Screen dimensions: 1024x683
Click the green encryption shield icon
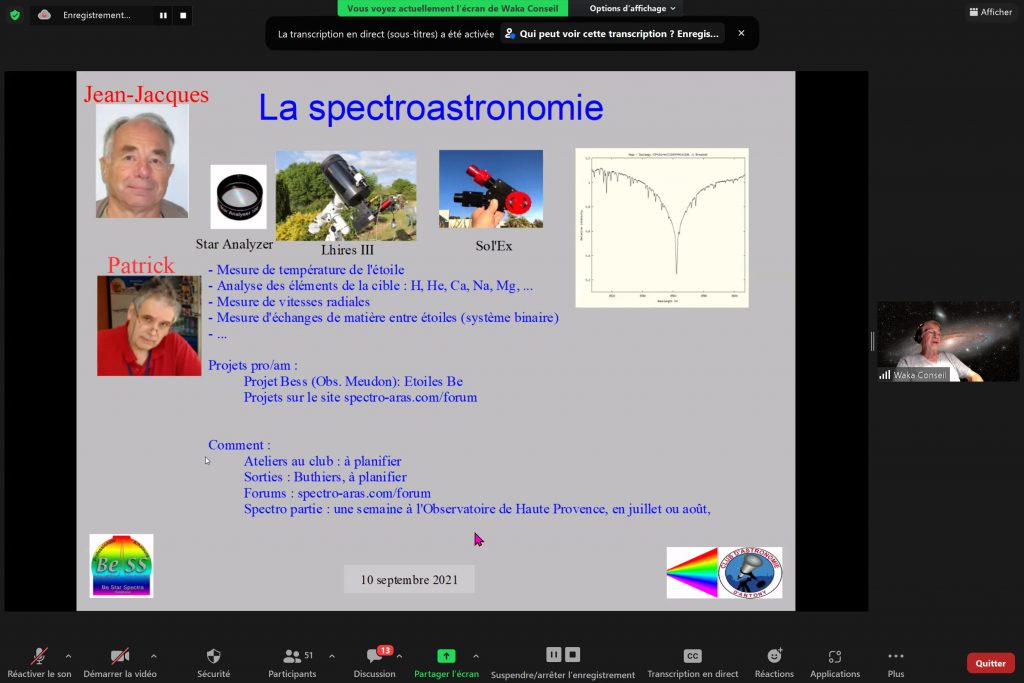[15, 15]
